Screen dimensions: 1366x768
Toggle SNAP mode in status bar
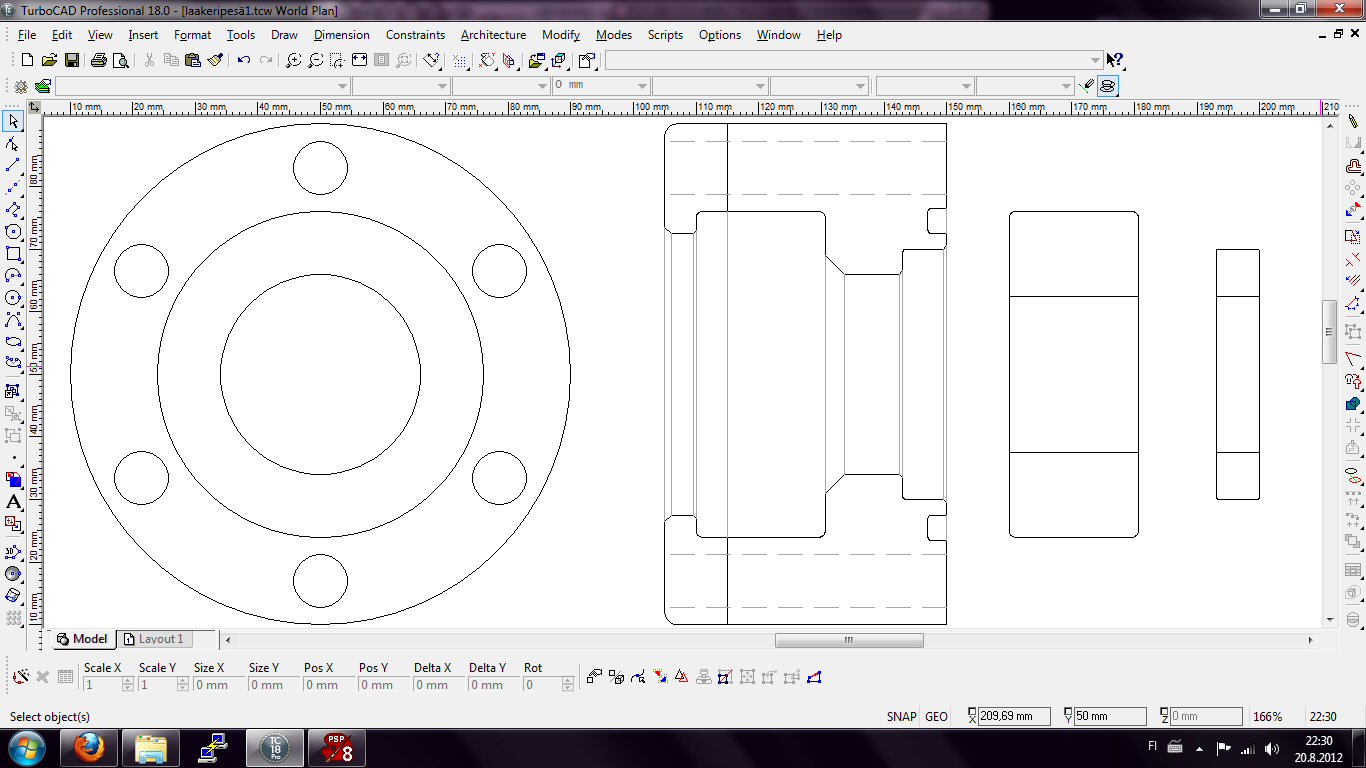(x=901, y=717)
